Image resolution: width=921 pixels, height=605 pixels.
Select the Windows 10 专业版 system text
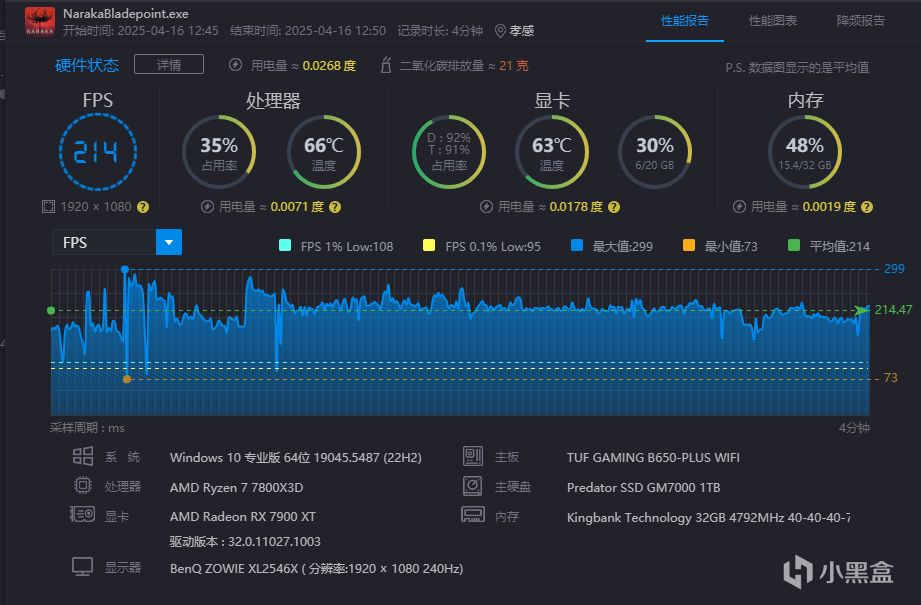tap(295, 458)
